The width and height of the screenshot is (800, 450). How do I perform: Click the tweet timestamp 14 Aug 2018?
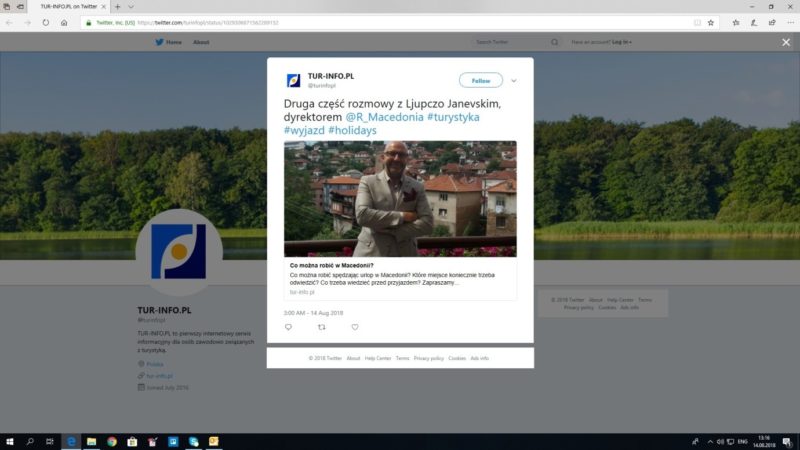point(313,313)
